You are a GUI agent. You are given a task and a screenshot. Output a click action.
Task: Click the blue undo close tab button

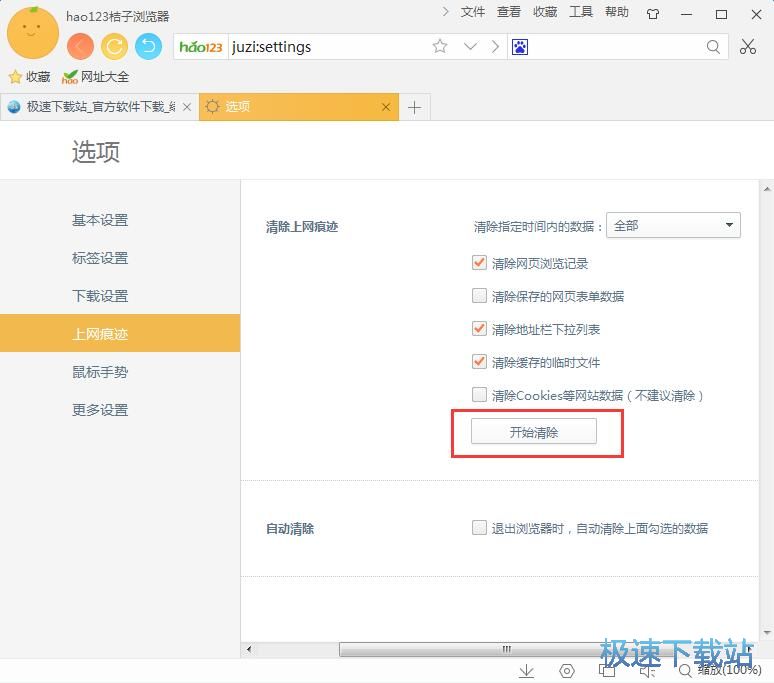[x=149, y=46]
